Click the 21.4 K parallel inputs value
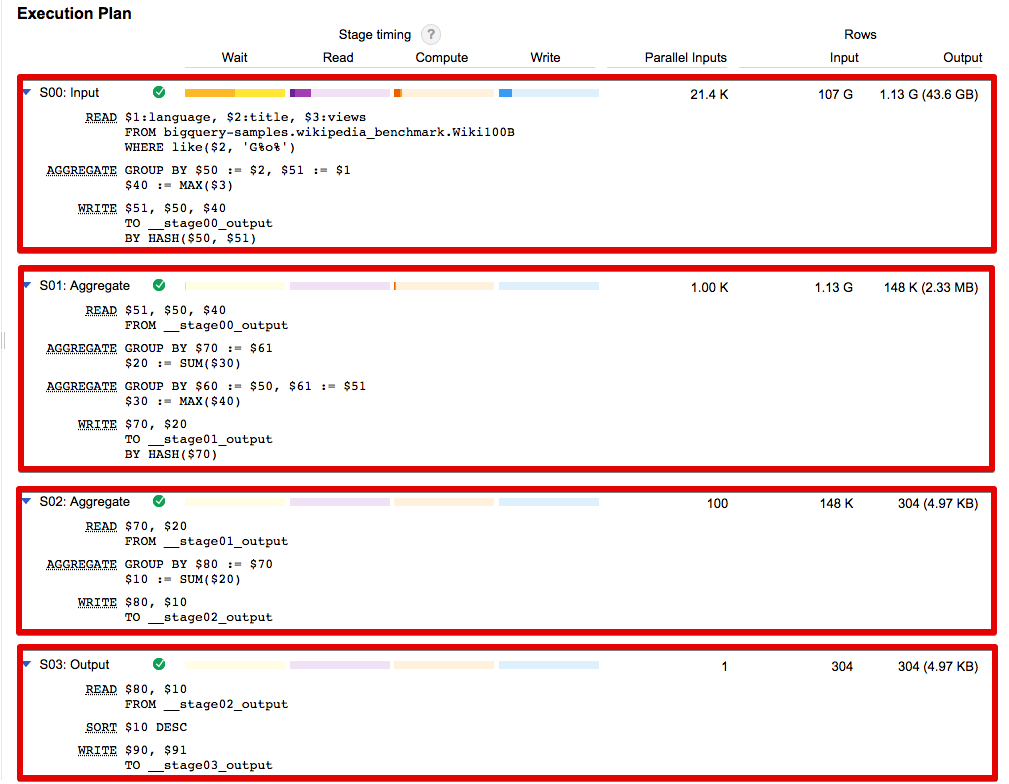The width and height of the screenshot is (1009, 784). (x=709, y=94)
